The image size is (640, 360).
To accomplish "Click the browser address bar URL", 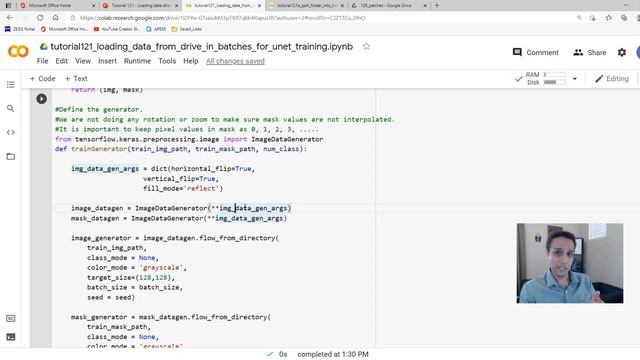I will 222,18.
